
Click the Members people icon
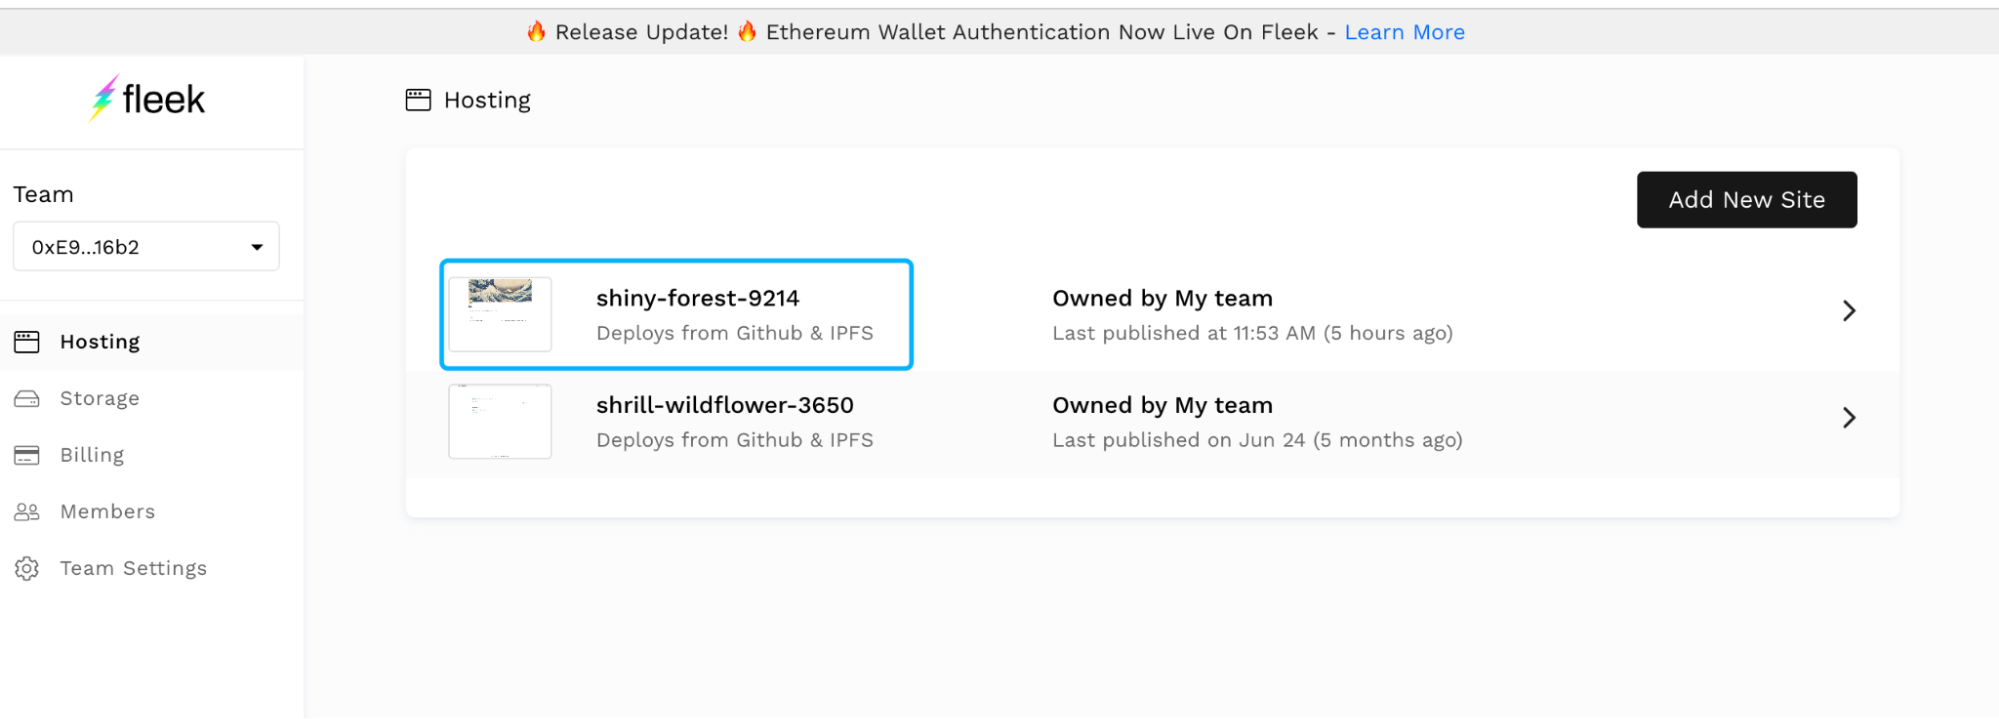(27, 512)
